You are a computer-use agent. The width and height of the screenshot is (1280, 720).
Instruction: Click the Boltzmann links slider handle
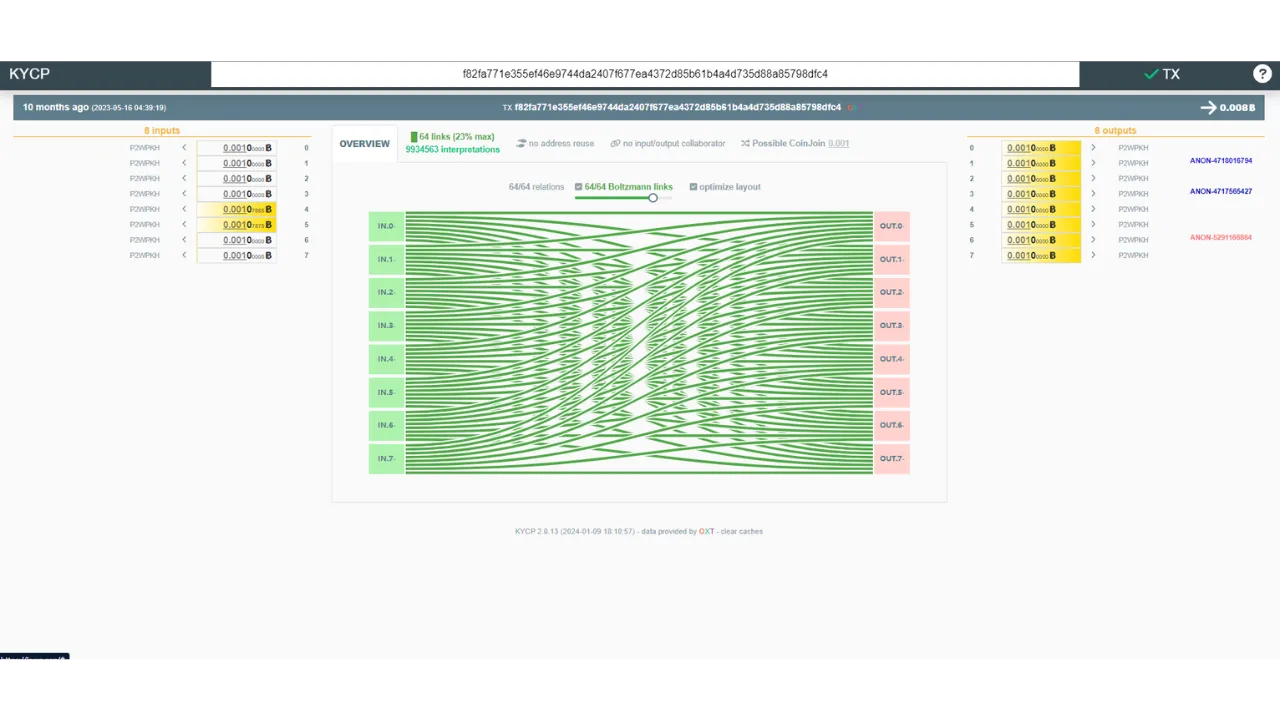coord(653,198)
